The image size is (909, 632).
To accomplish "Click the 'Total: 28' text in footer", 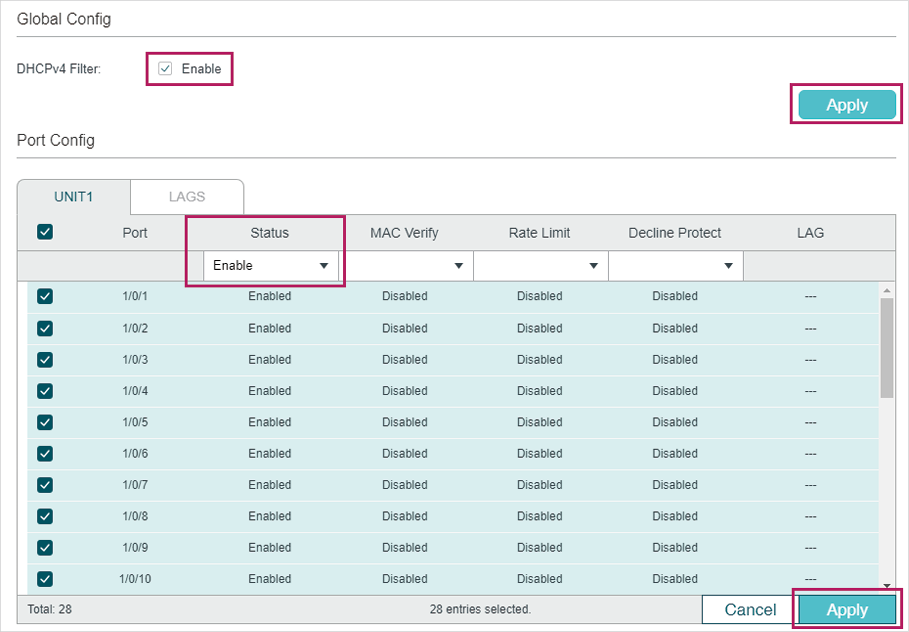I will point(49,609).
